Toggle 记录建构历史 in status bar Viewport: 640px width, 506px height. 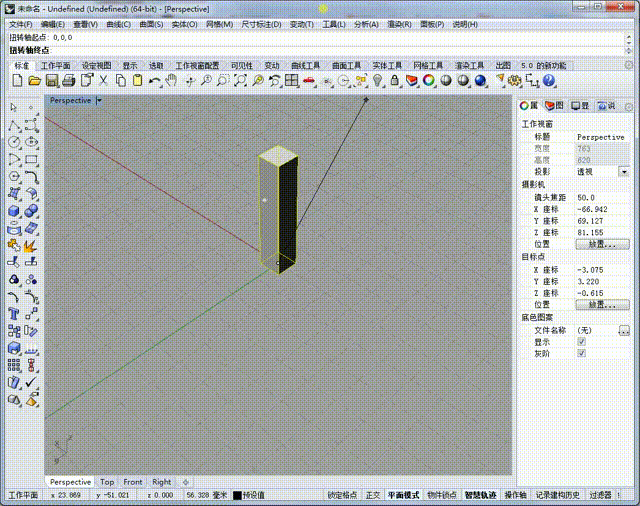pyautogui.click(x=558, y=495)
